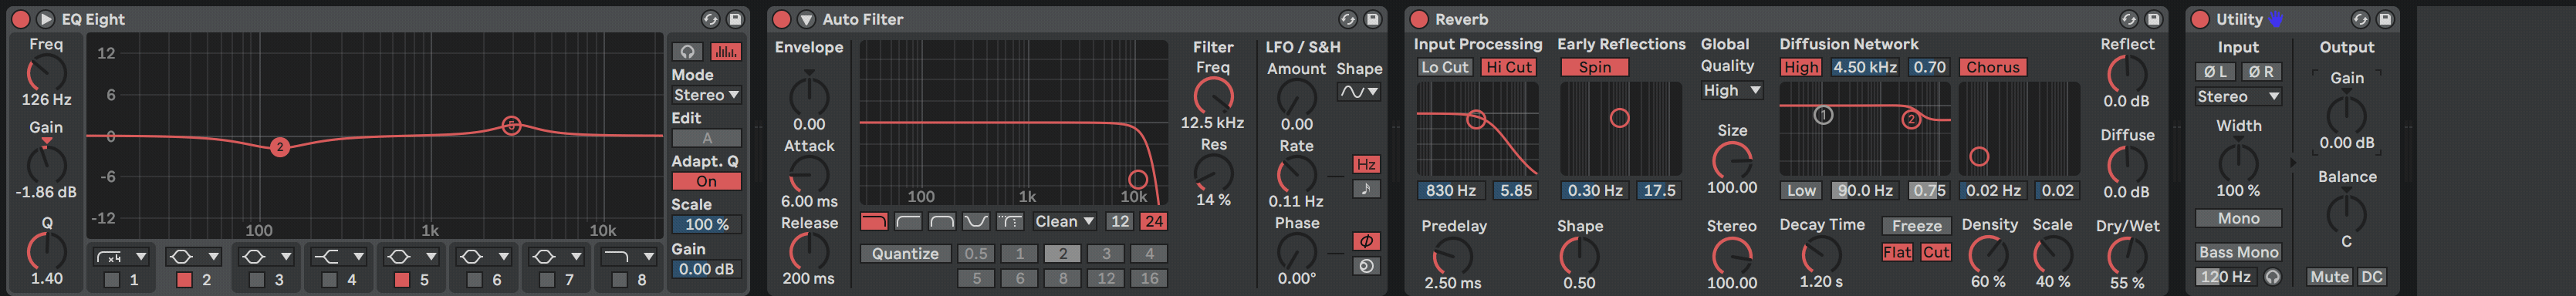
Task: Select highpass filter type in Auto Filter
Action: pos(908,221)
